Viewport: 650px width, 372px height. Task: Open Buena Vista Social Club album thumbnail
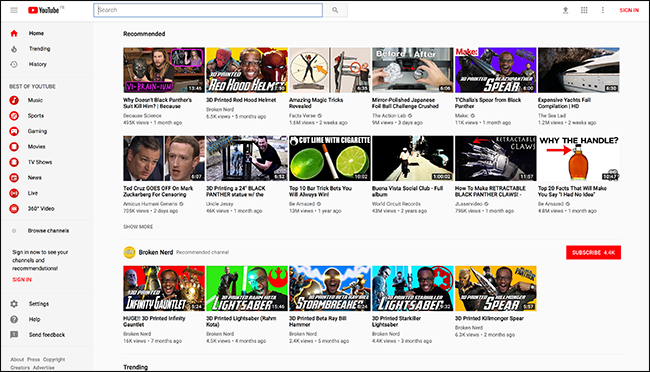click(412, 158)
